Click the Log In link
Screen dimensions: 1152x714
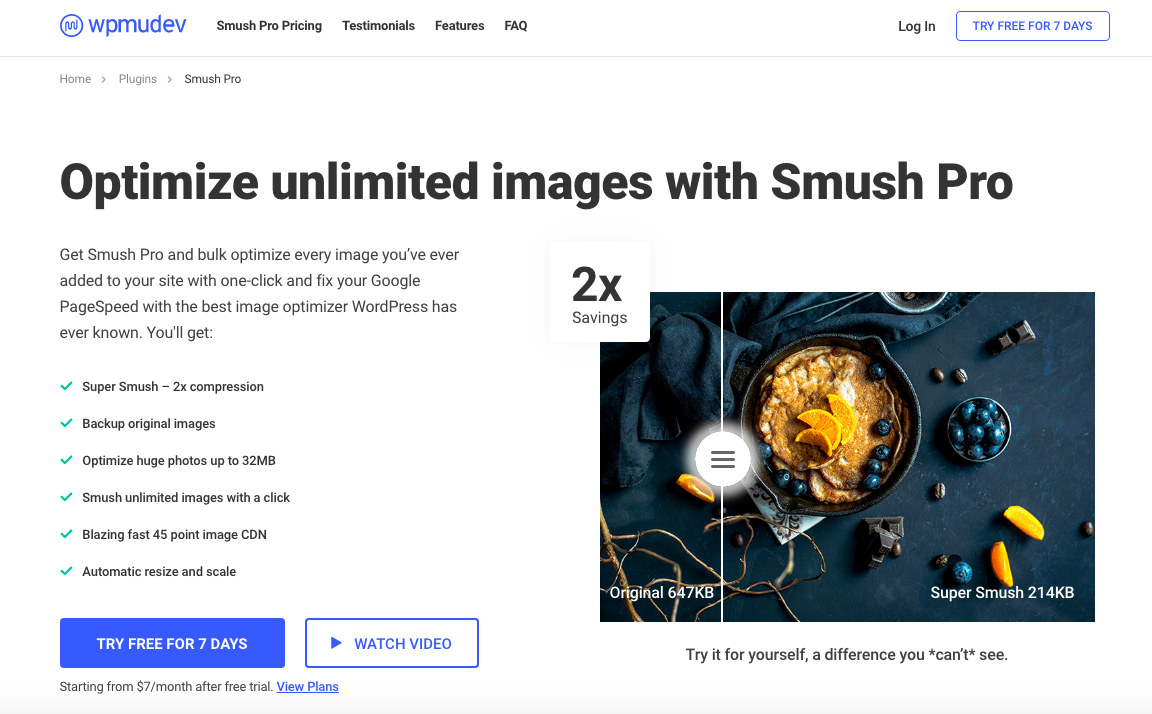point(916,26)
